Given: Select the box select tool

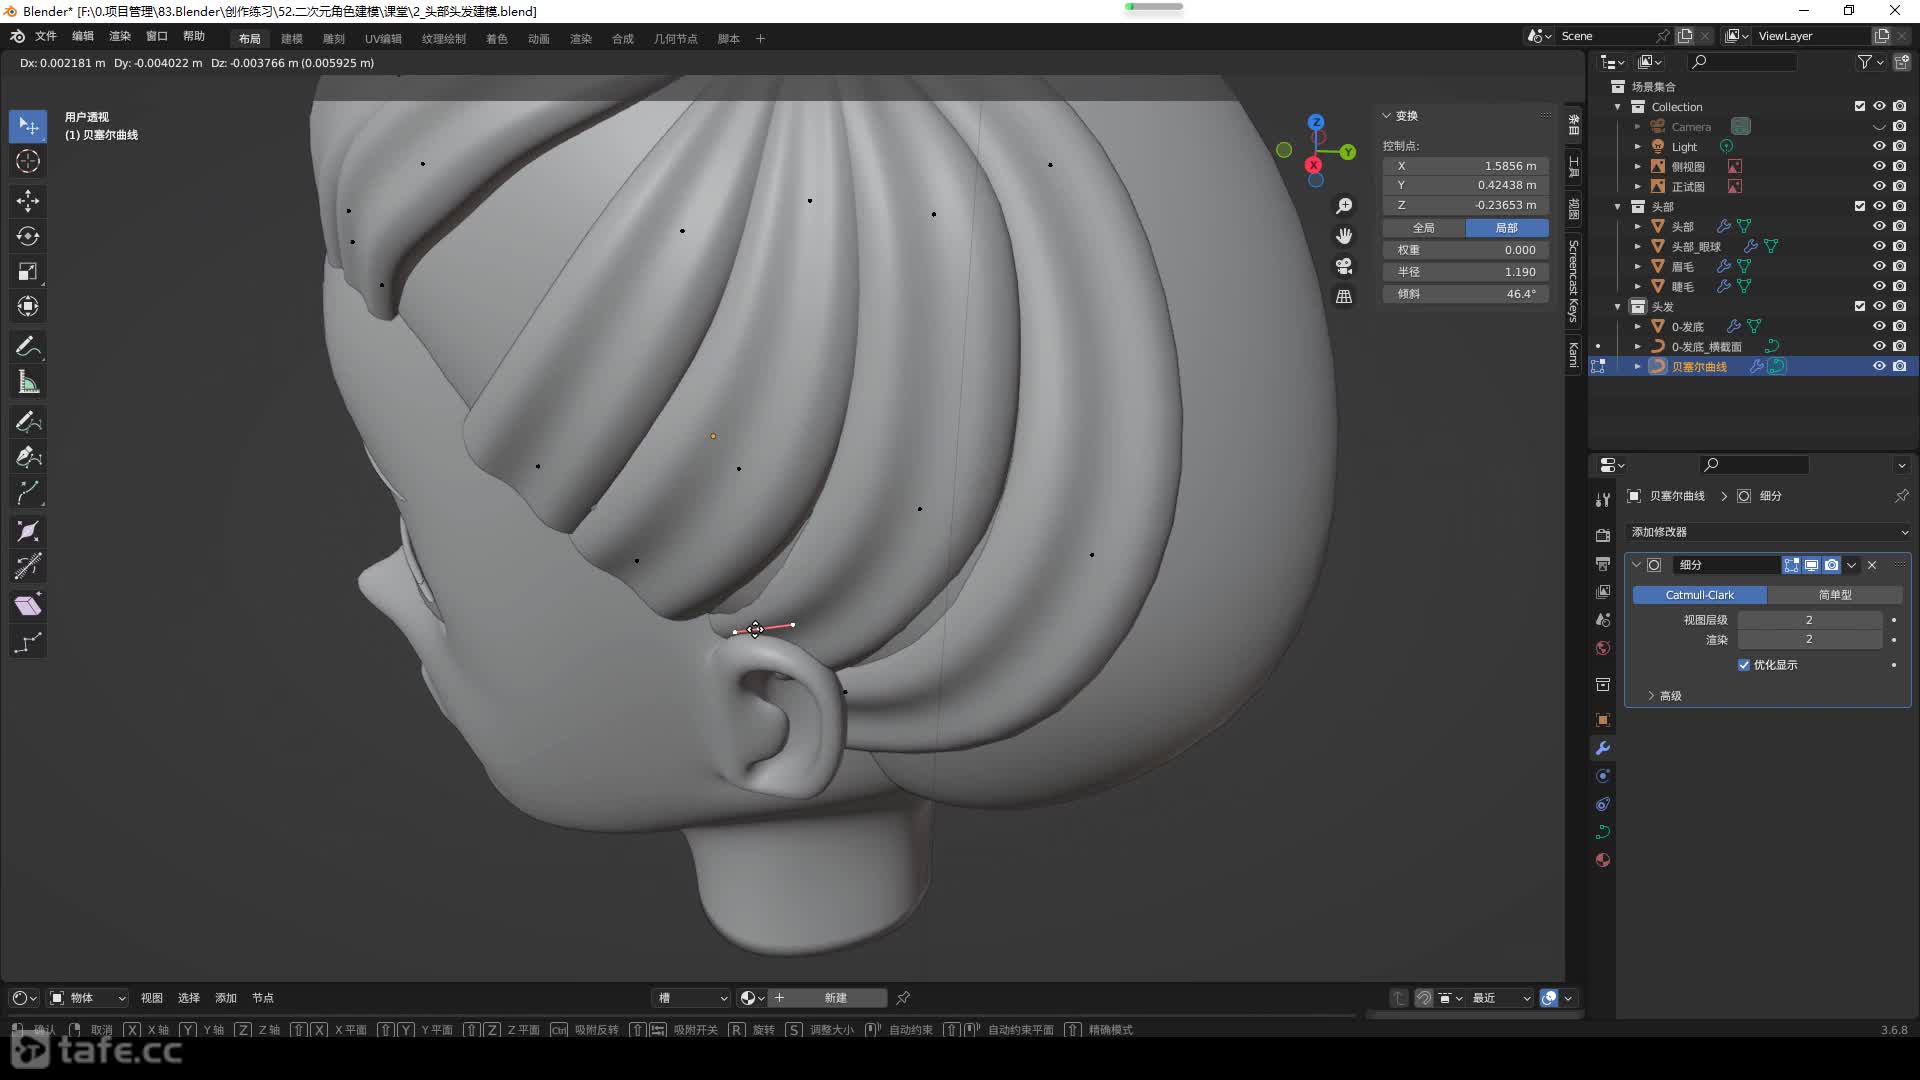Looking at the screenshot, I should [x=28, y=126].
